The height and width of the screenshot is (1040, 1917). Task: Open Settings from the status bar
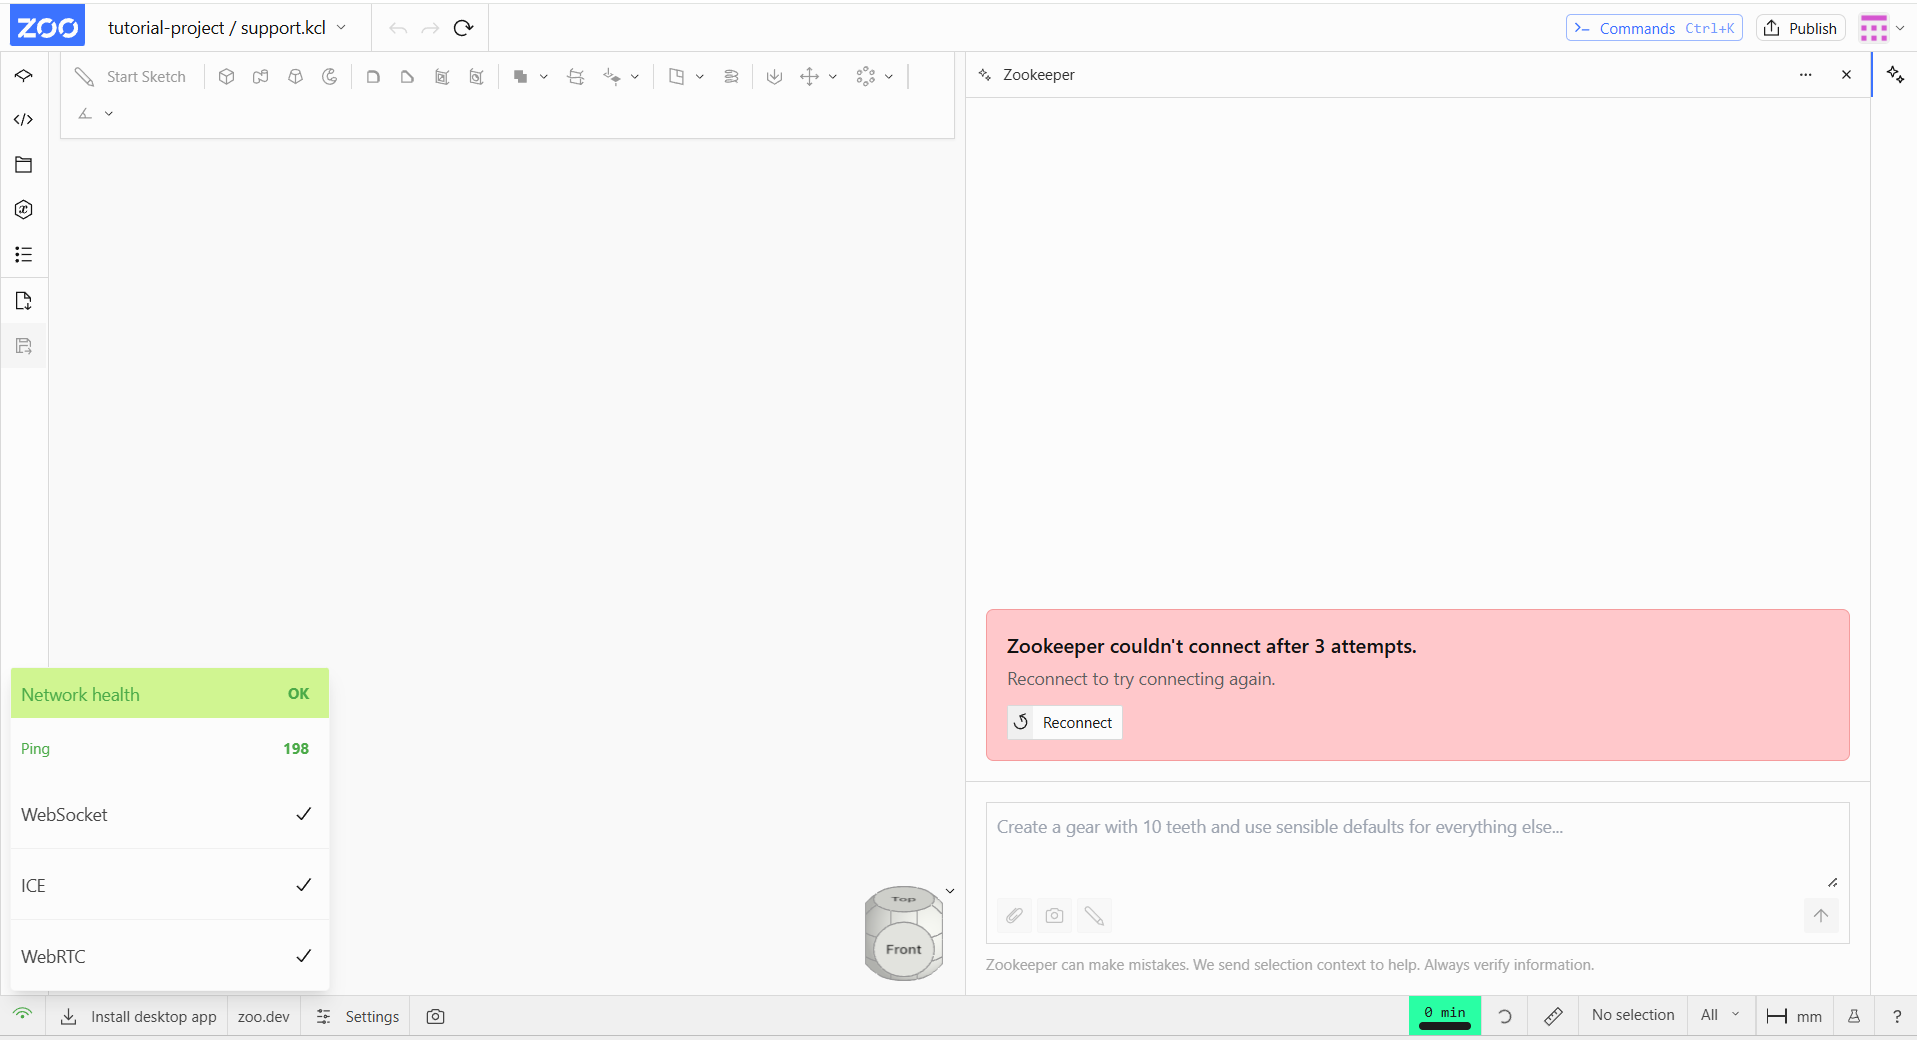357,1016
